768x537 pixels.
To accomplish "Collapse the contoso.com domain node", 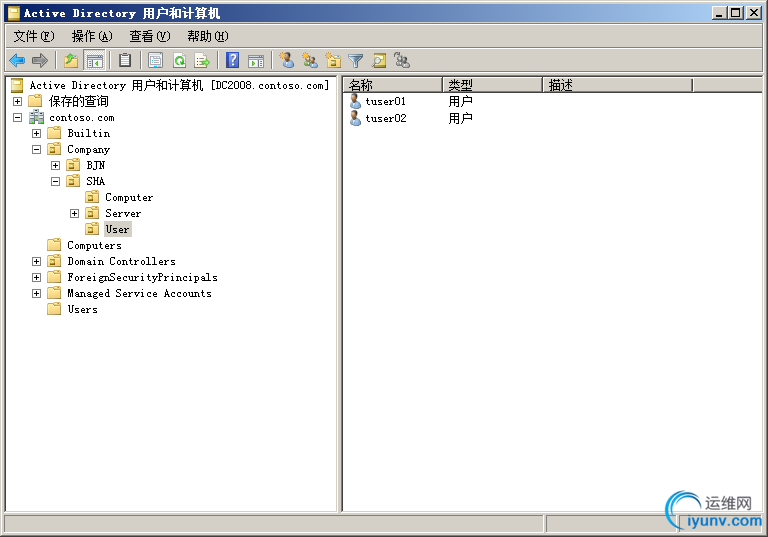I will tap(17, 118).
